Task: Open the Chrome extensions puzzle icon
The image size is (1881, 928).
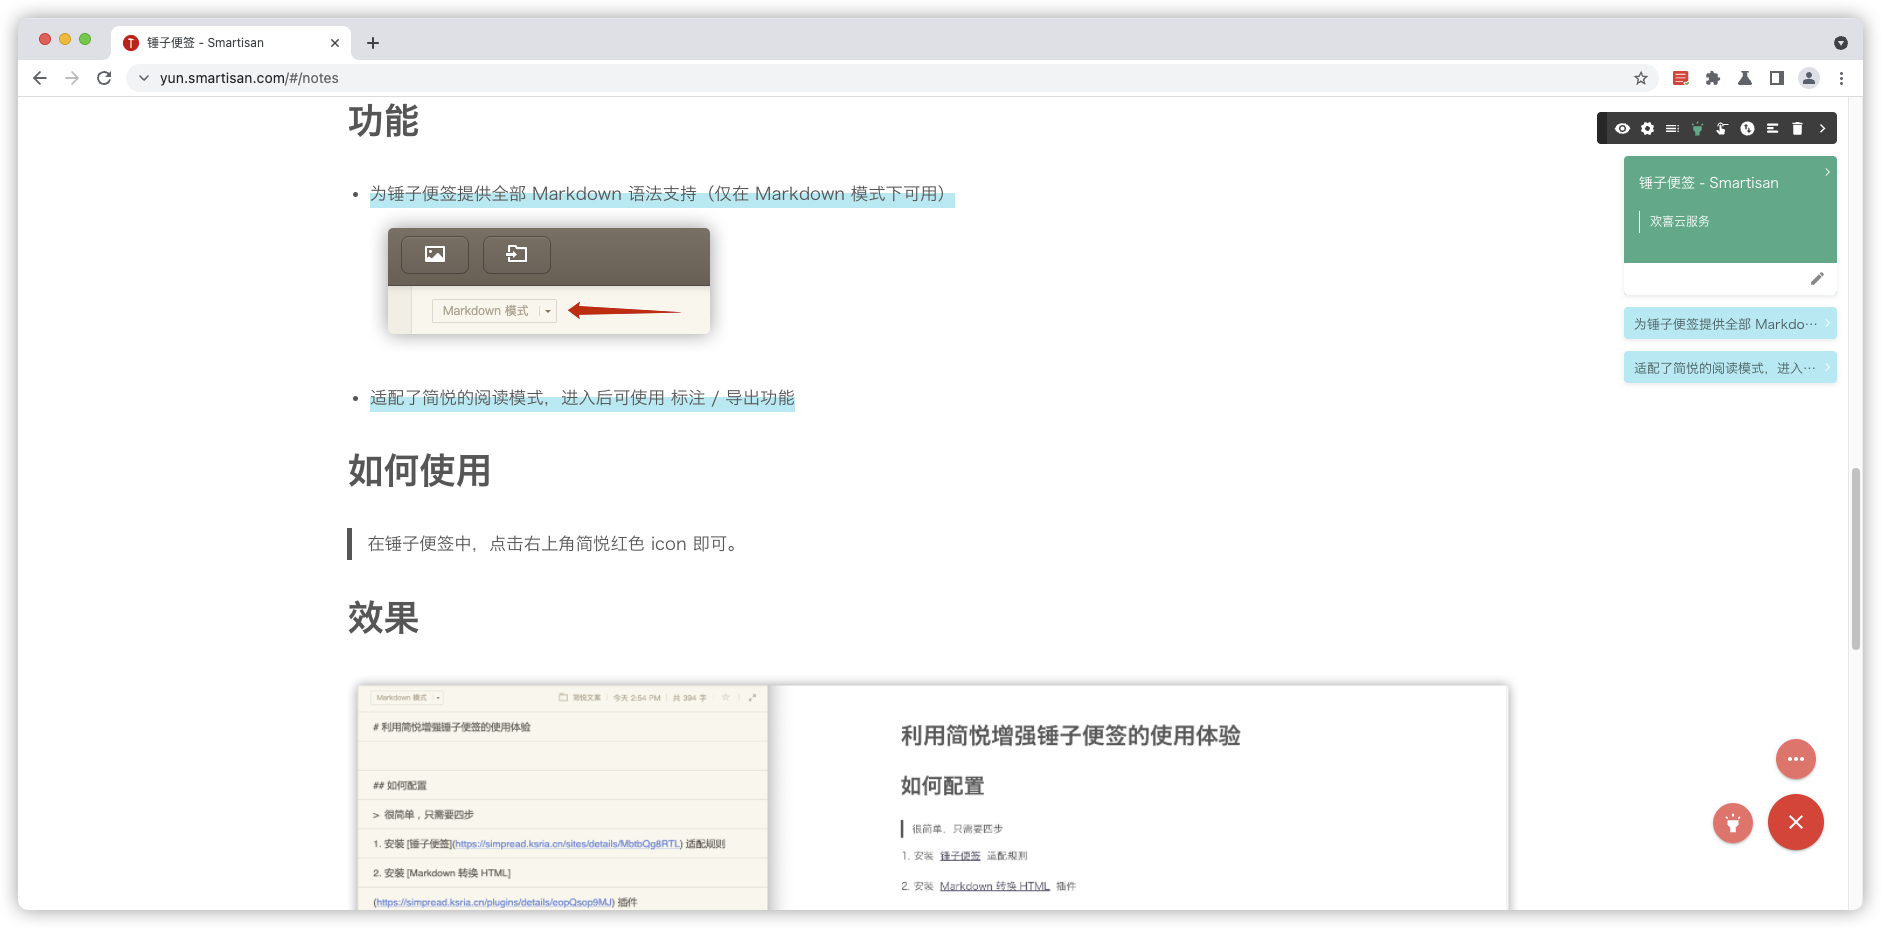Action: pyautogui.click(x=1713, y=78)
